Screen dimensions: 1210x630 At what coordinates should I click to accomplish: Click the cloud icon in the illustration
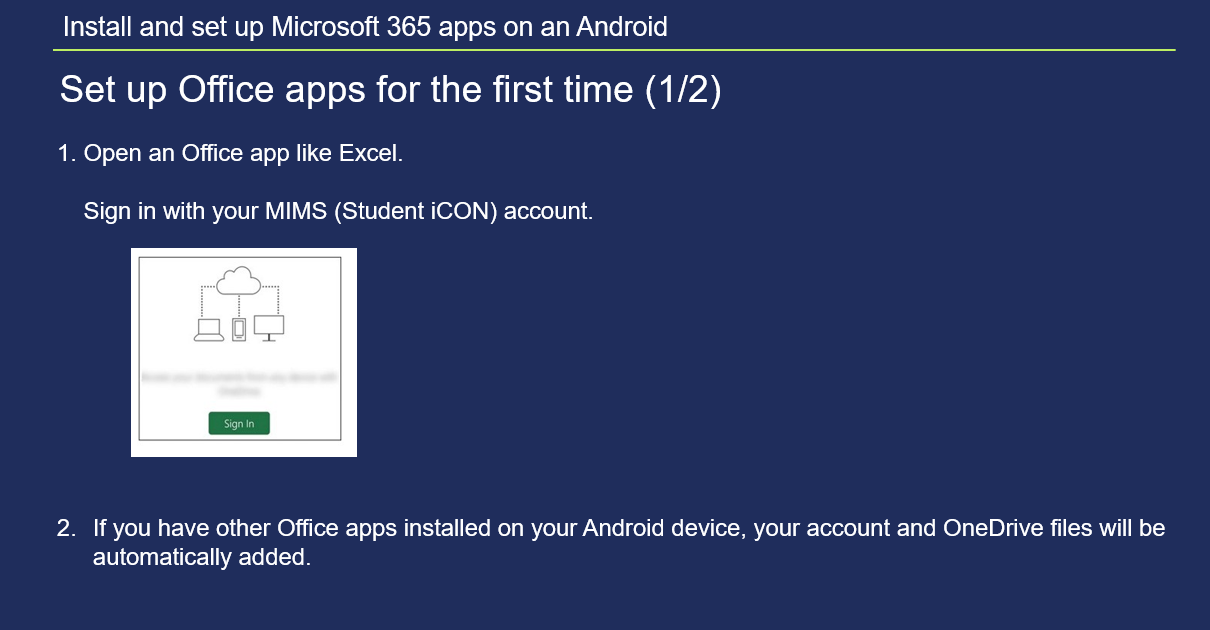240,280
